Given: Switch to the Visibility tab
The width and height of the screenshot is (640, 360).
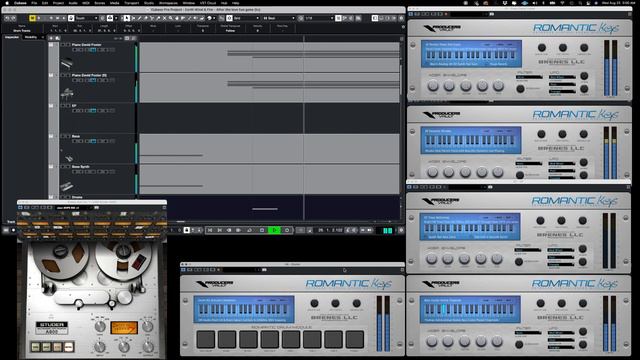Looking at the screenshot, I should (31, 37).
